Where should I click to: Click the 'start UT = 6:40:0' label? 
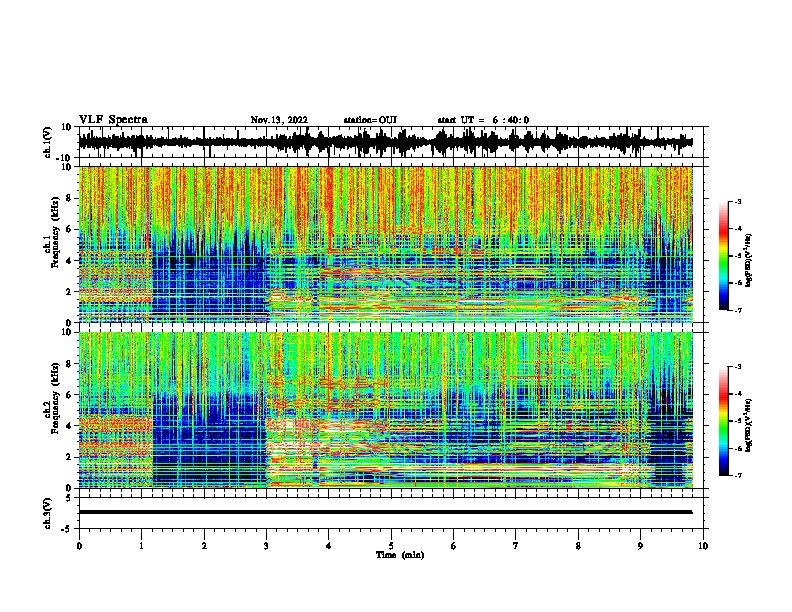coord(483,120)
